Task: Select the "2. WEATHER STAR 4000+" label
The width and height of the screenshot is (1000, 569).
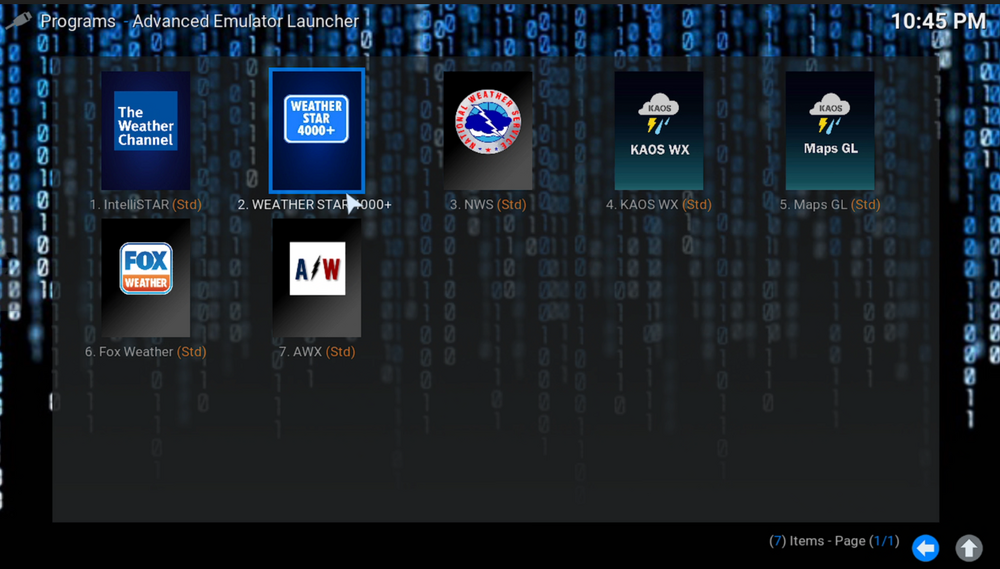Action: tap(315, 205)
